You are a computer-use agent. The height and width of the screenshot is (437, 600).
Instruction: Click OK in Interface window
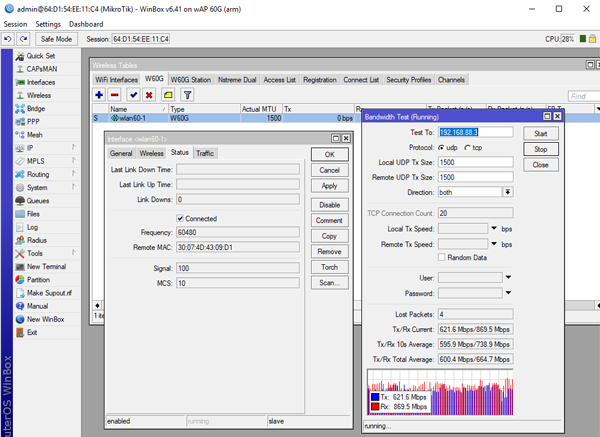[329, 155]
